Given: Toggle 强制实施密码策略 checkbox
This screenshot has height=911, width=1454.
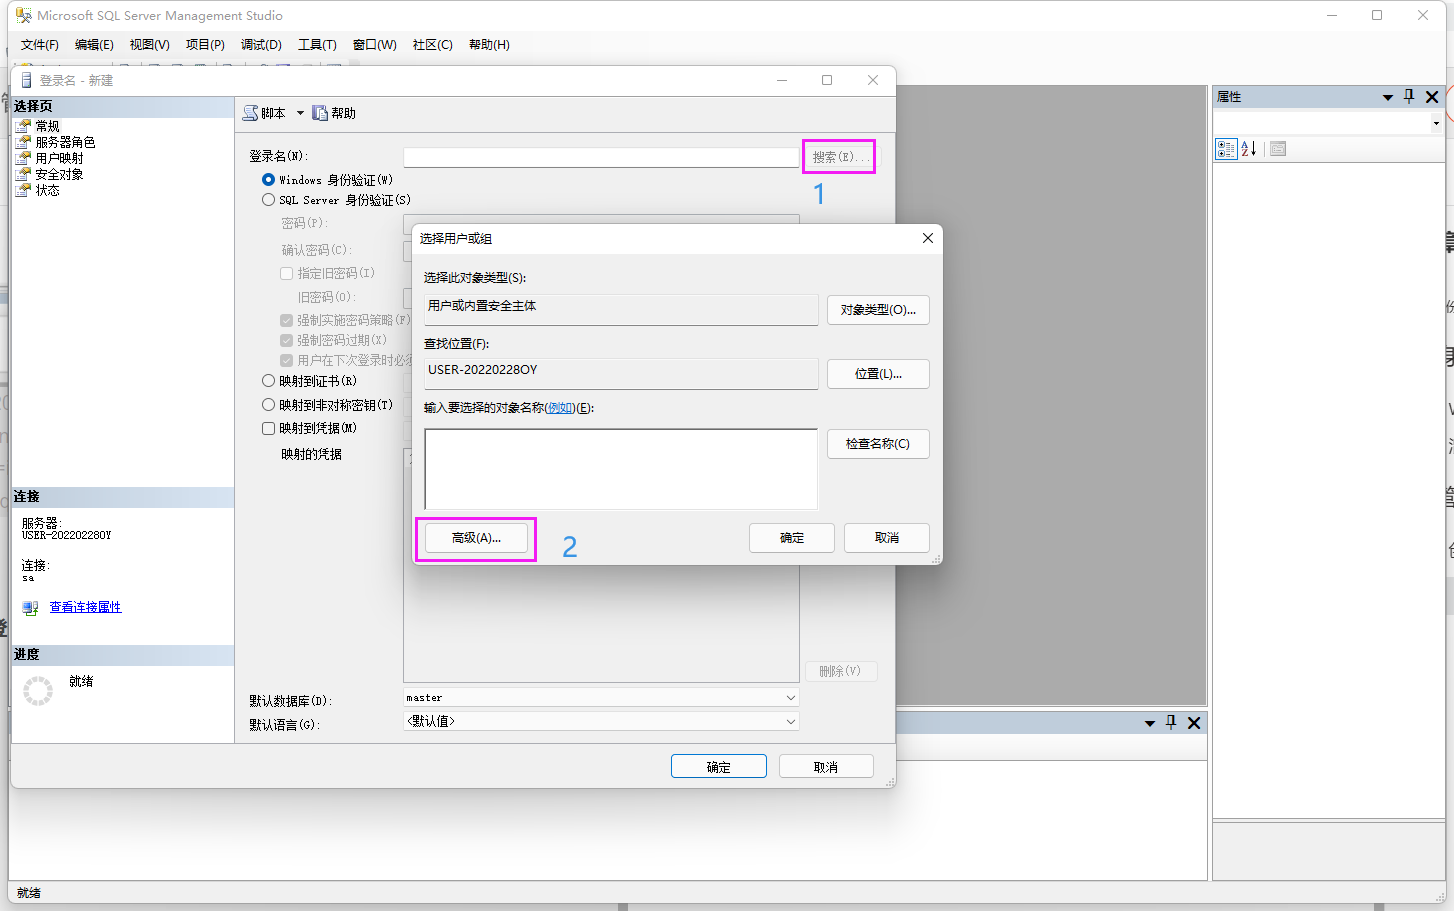Looking at the screenshot, I should (286, 320).
